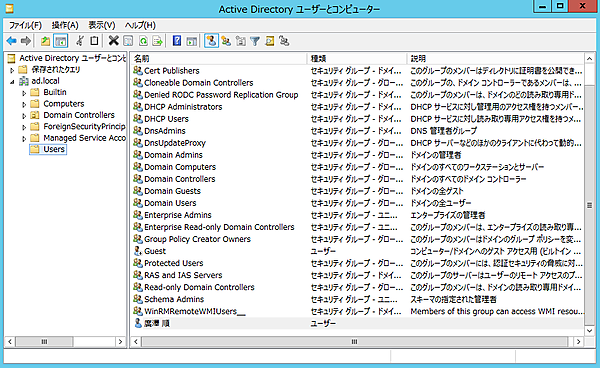Open the 表示(V) menu
This screenshot has height=368, width=600.
pyautogui.click(x=102, y=25)
